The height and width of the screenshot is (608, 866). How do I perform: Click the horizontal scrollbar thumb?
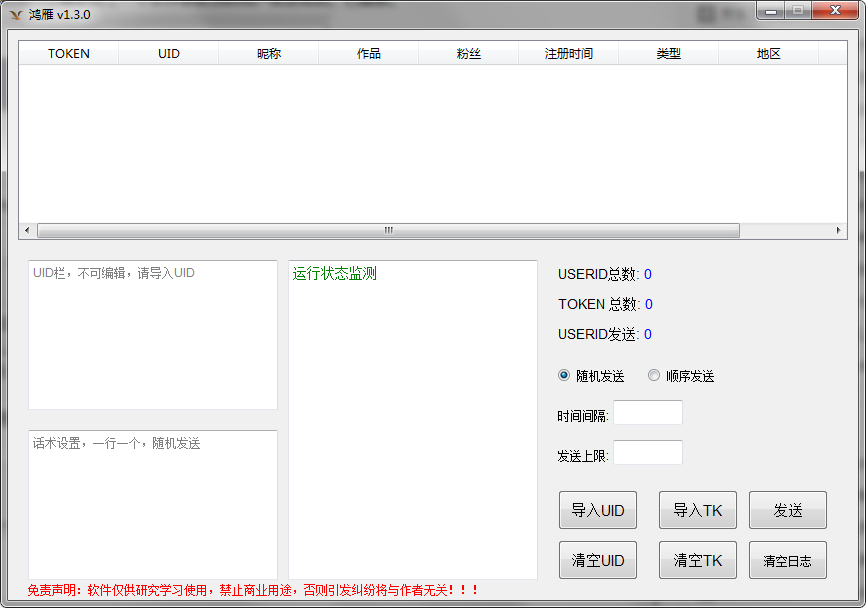(388, 230)
